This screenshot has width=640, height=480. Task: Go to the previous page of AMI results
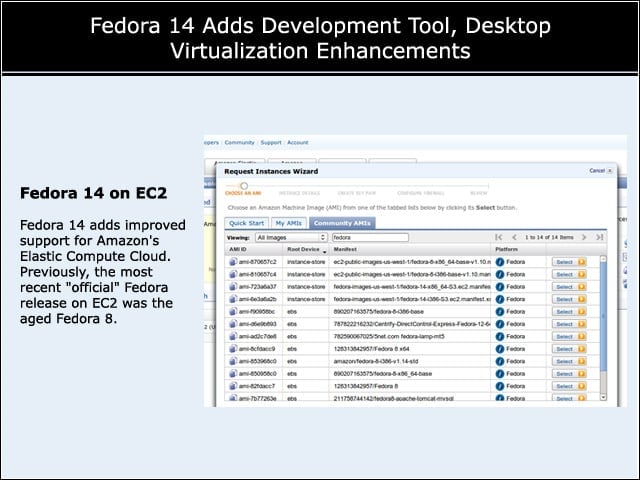(x=514, y=237)
